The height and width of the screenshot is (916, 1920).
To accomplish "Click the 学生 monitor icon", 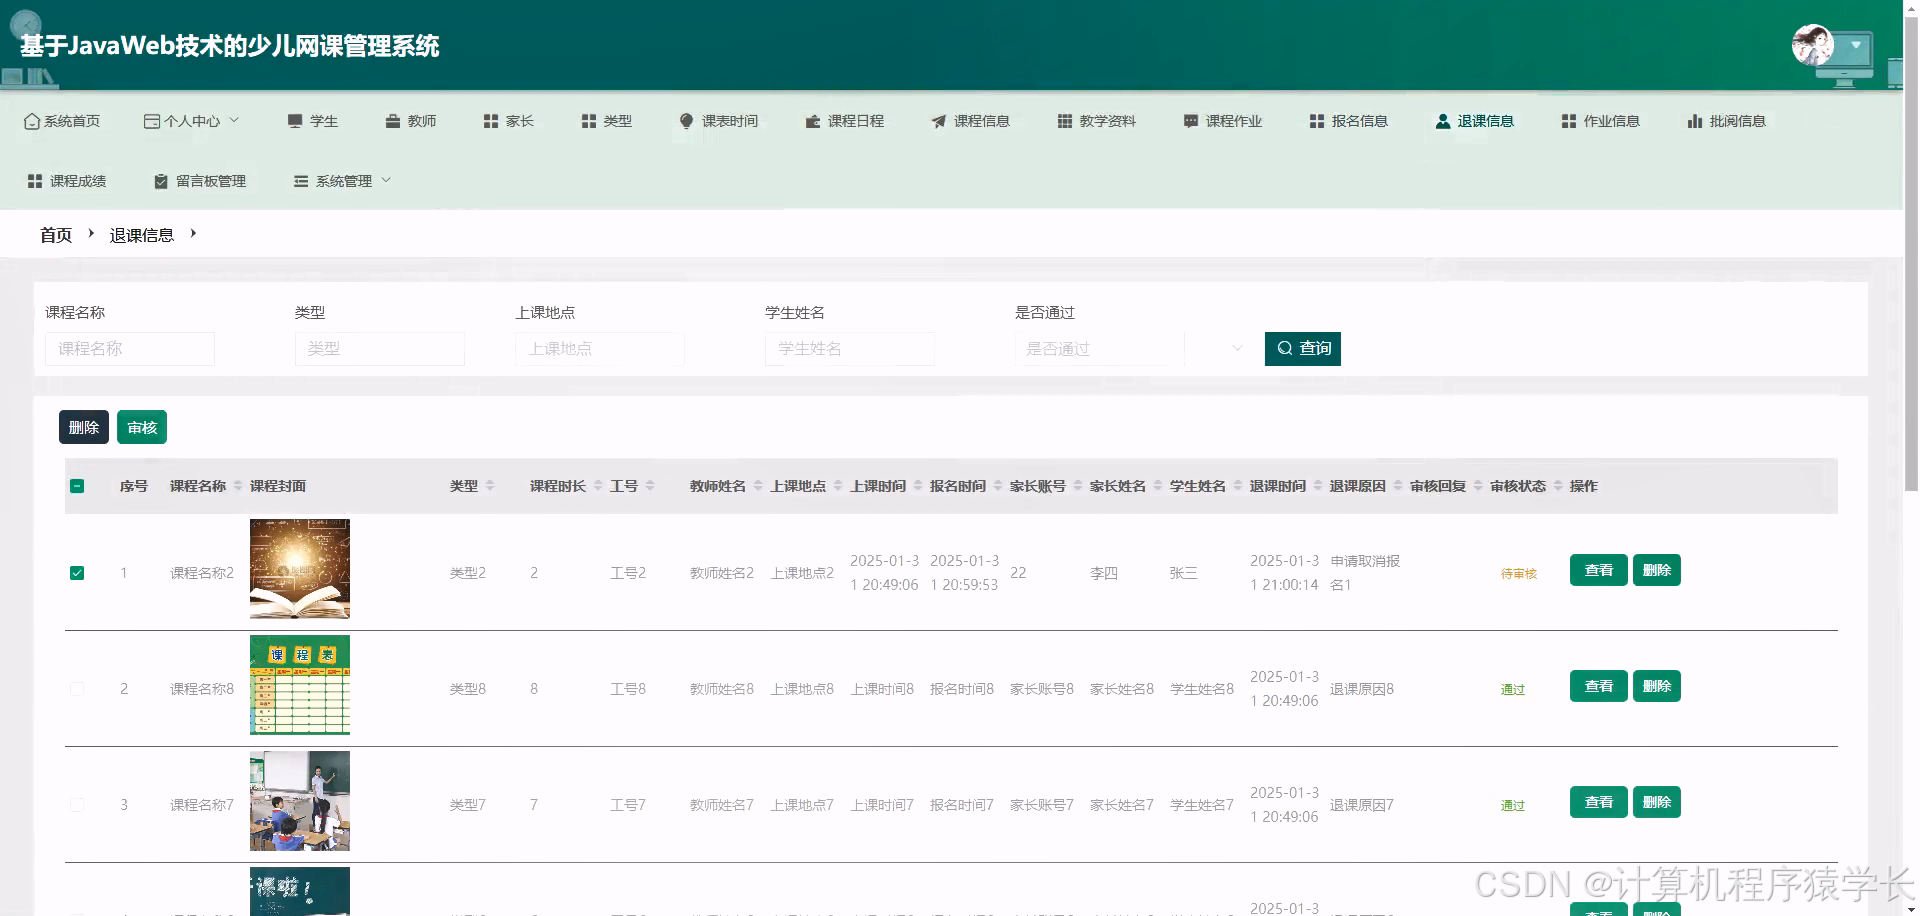I will pos(295,121).
